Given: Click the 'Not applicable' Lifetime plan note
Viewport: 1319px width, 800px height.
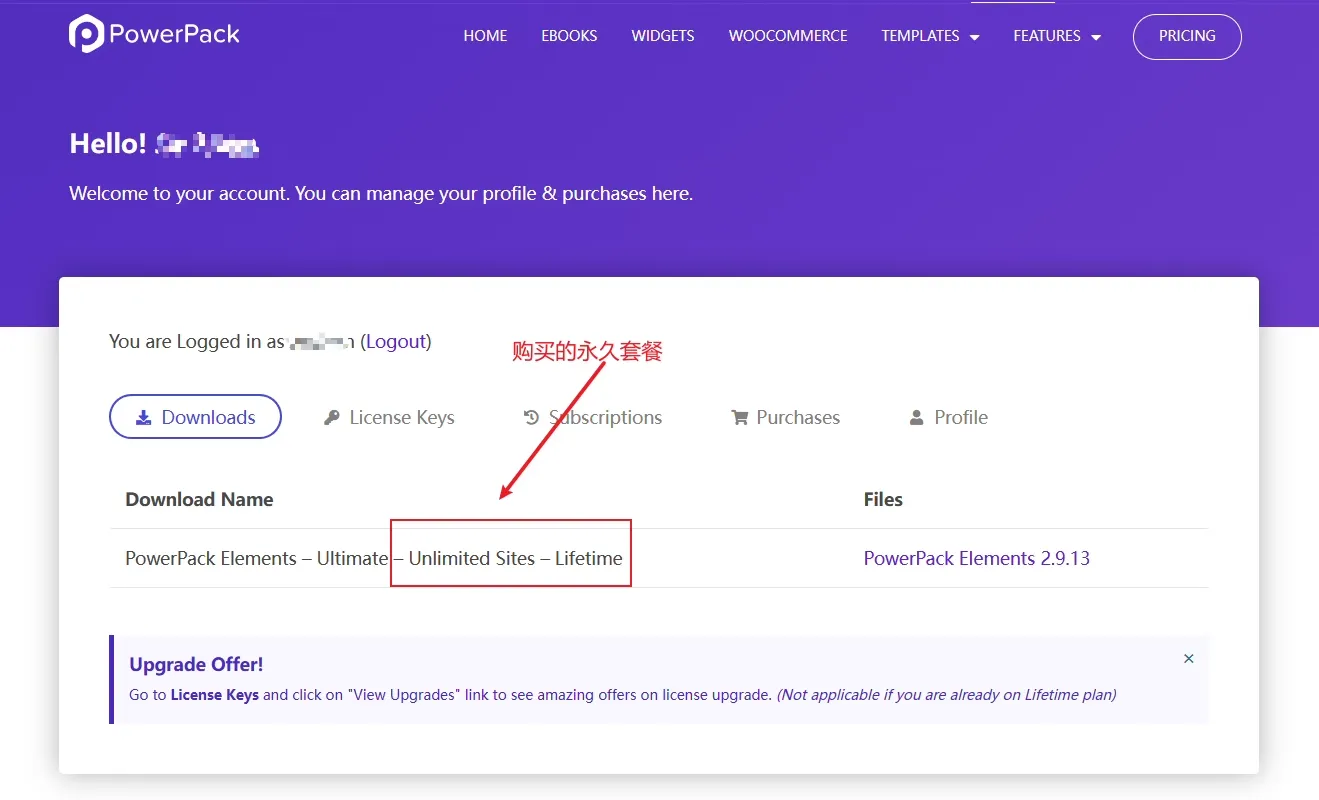Looking at the screenshot, I should click(x=947, y=695).
